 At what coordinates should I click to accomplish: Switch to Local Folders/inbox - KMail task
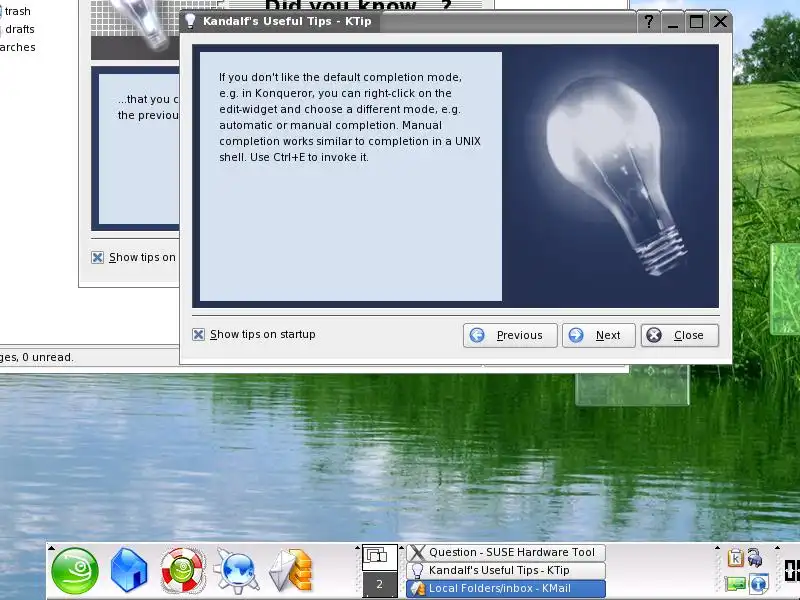tap(506, 588)
